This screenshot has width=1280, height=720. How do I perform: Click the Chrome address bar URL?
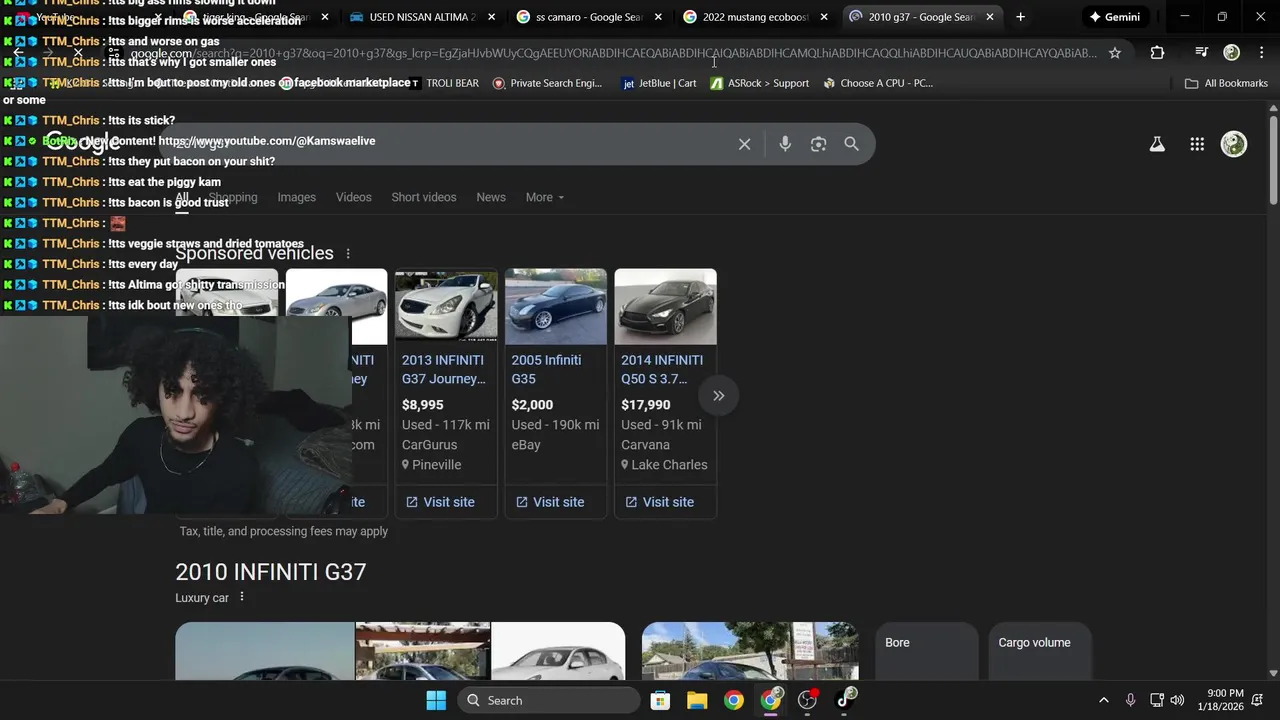click(613, 53)
